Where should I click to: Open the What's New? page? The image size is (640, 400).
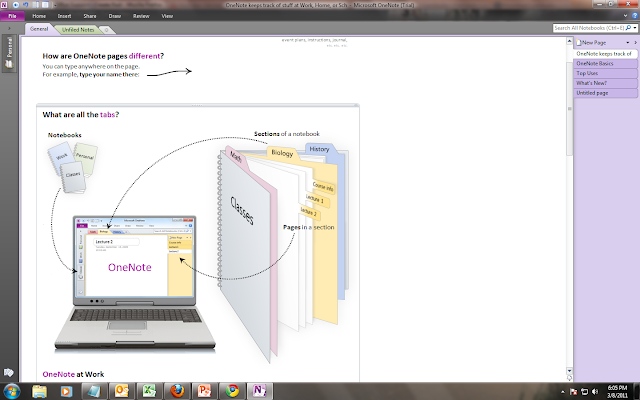coord(605,83)
